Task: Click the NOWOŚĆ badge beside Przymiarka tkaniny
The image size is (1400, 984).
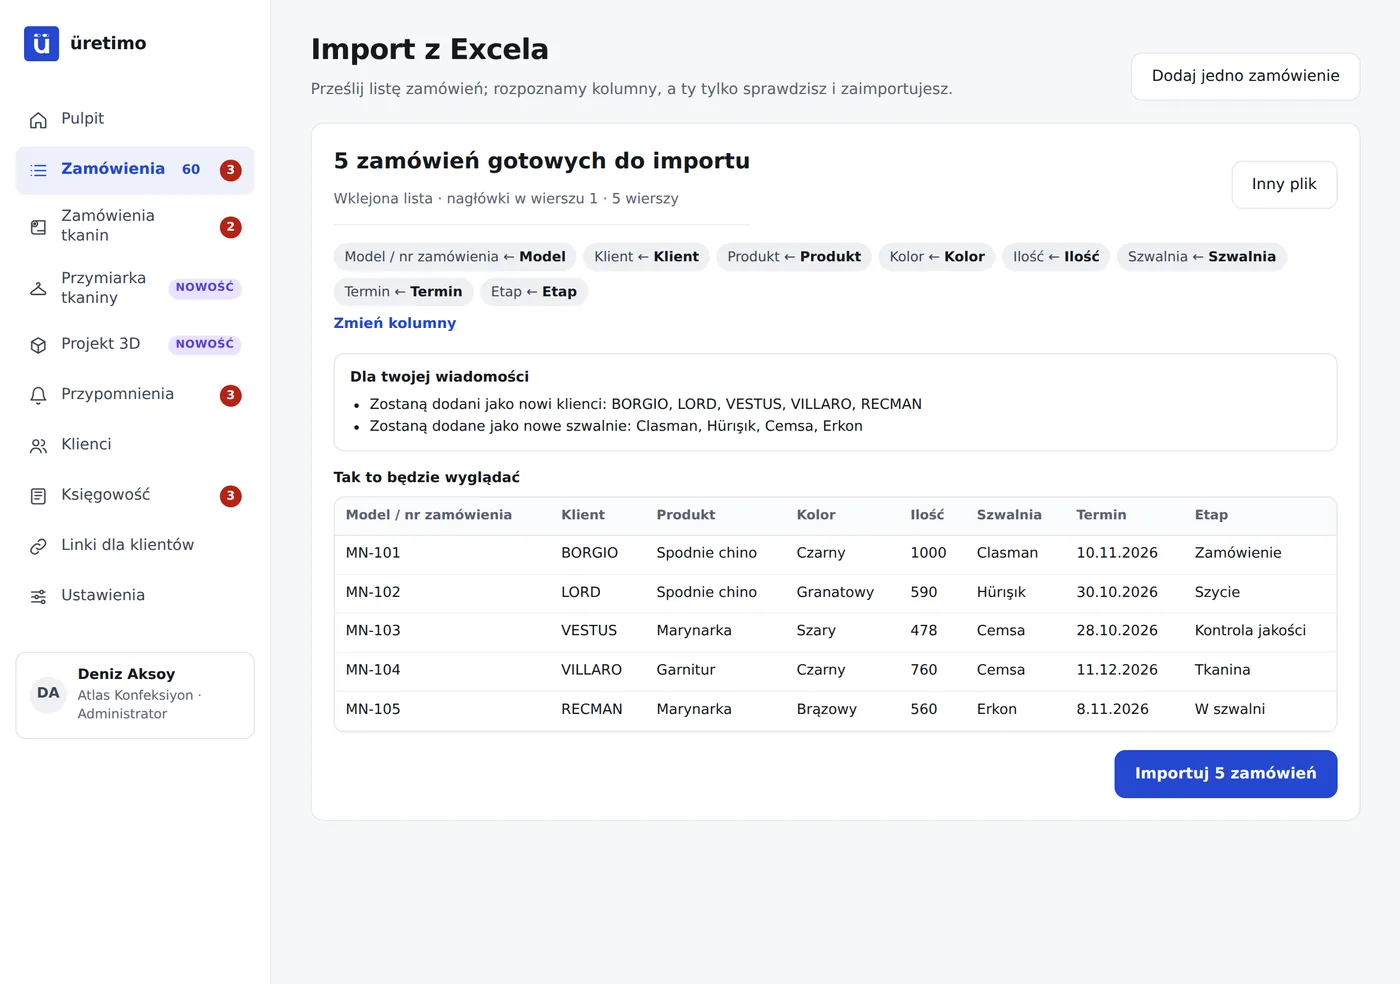Action: point(205,288)
